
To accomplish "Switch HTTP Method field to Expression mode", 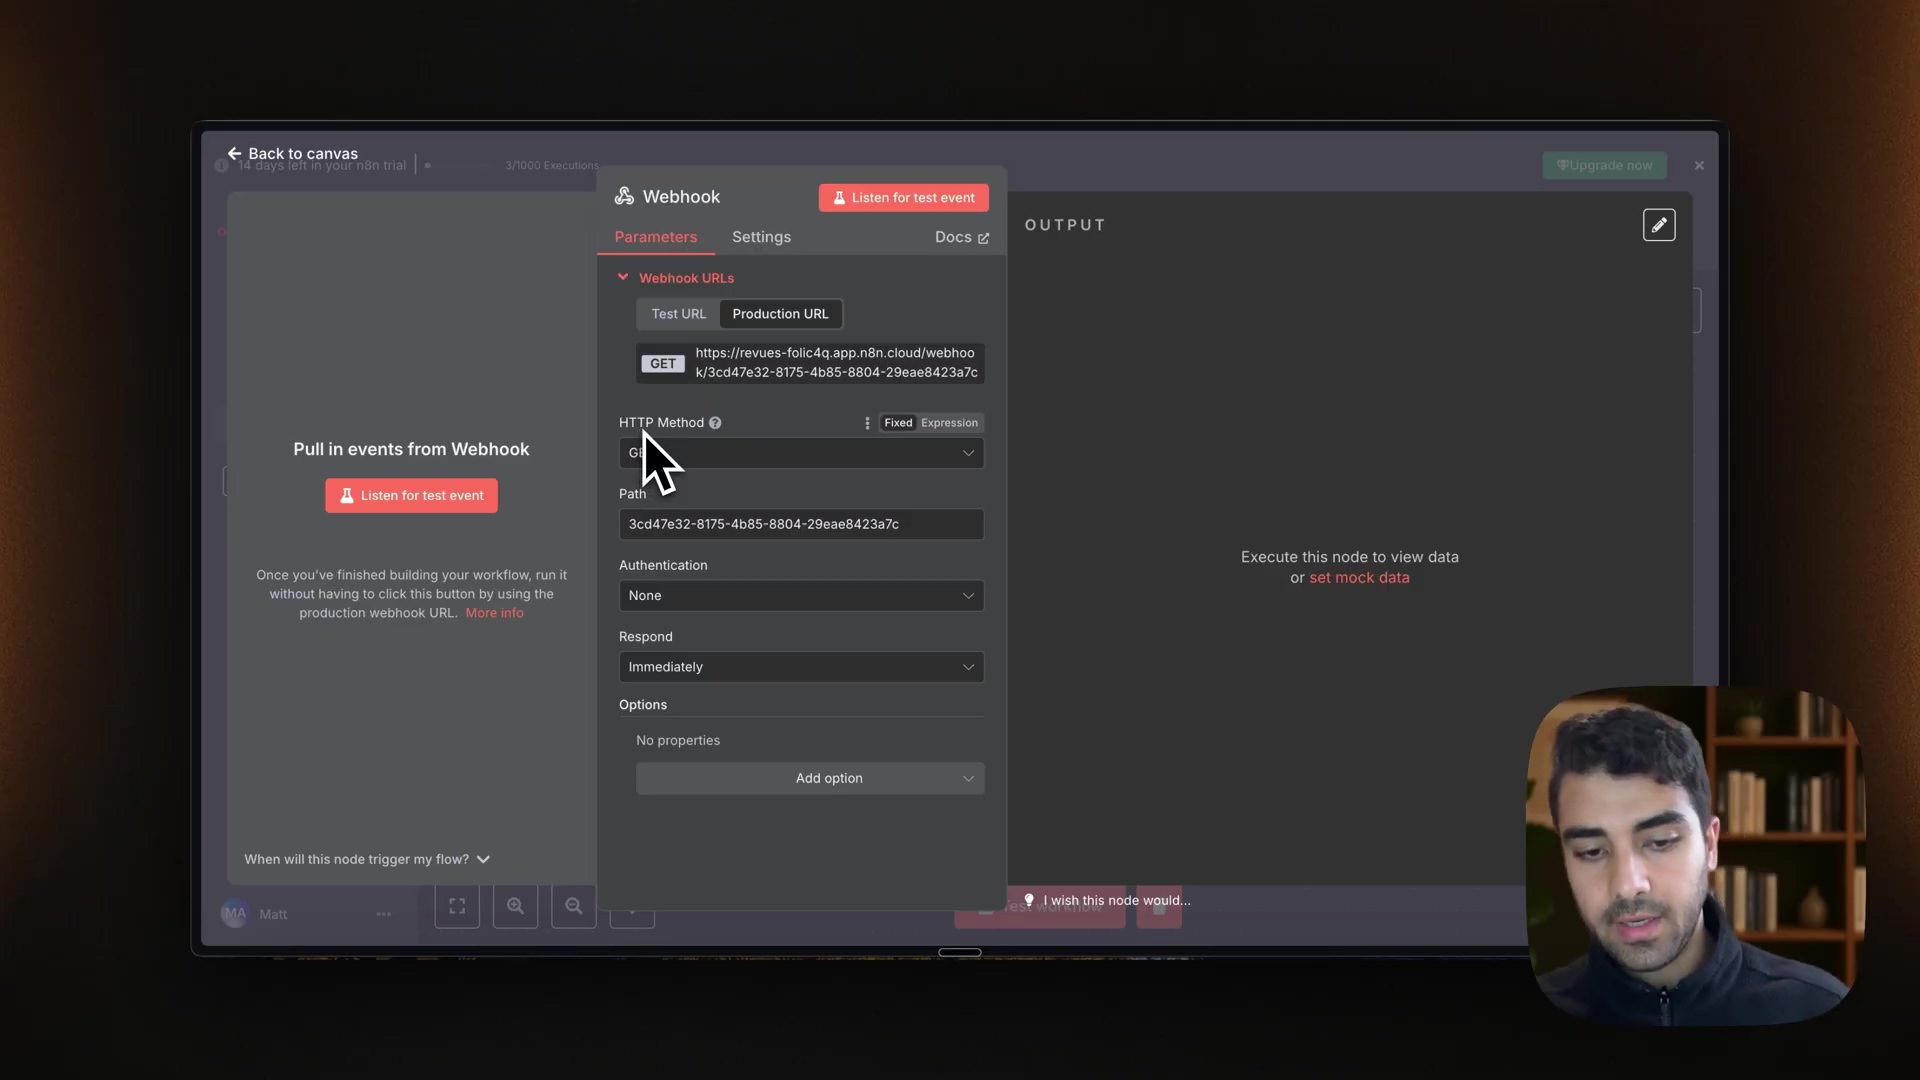I will pos(949,423).
